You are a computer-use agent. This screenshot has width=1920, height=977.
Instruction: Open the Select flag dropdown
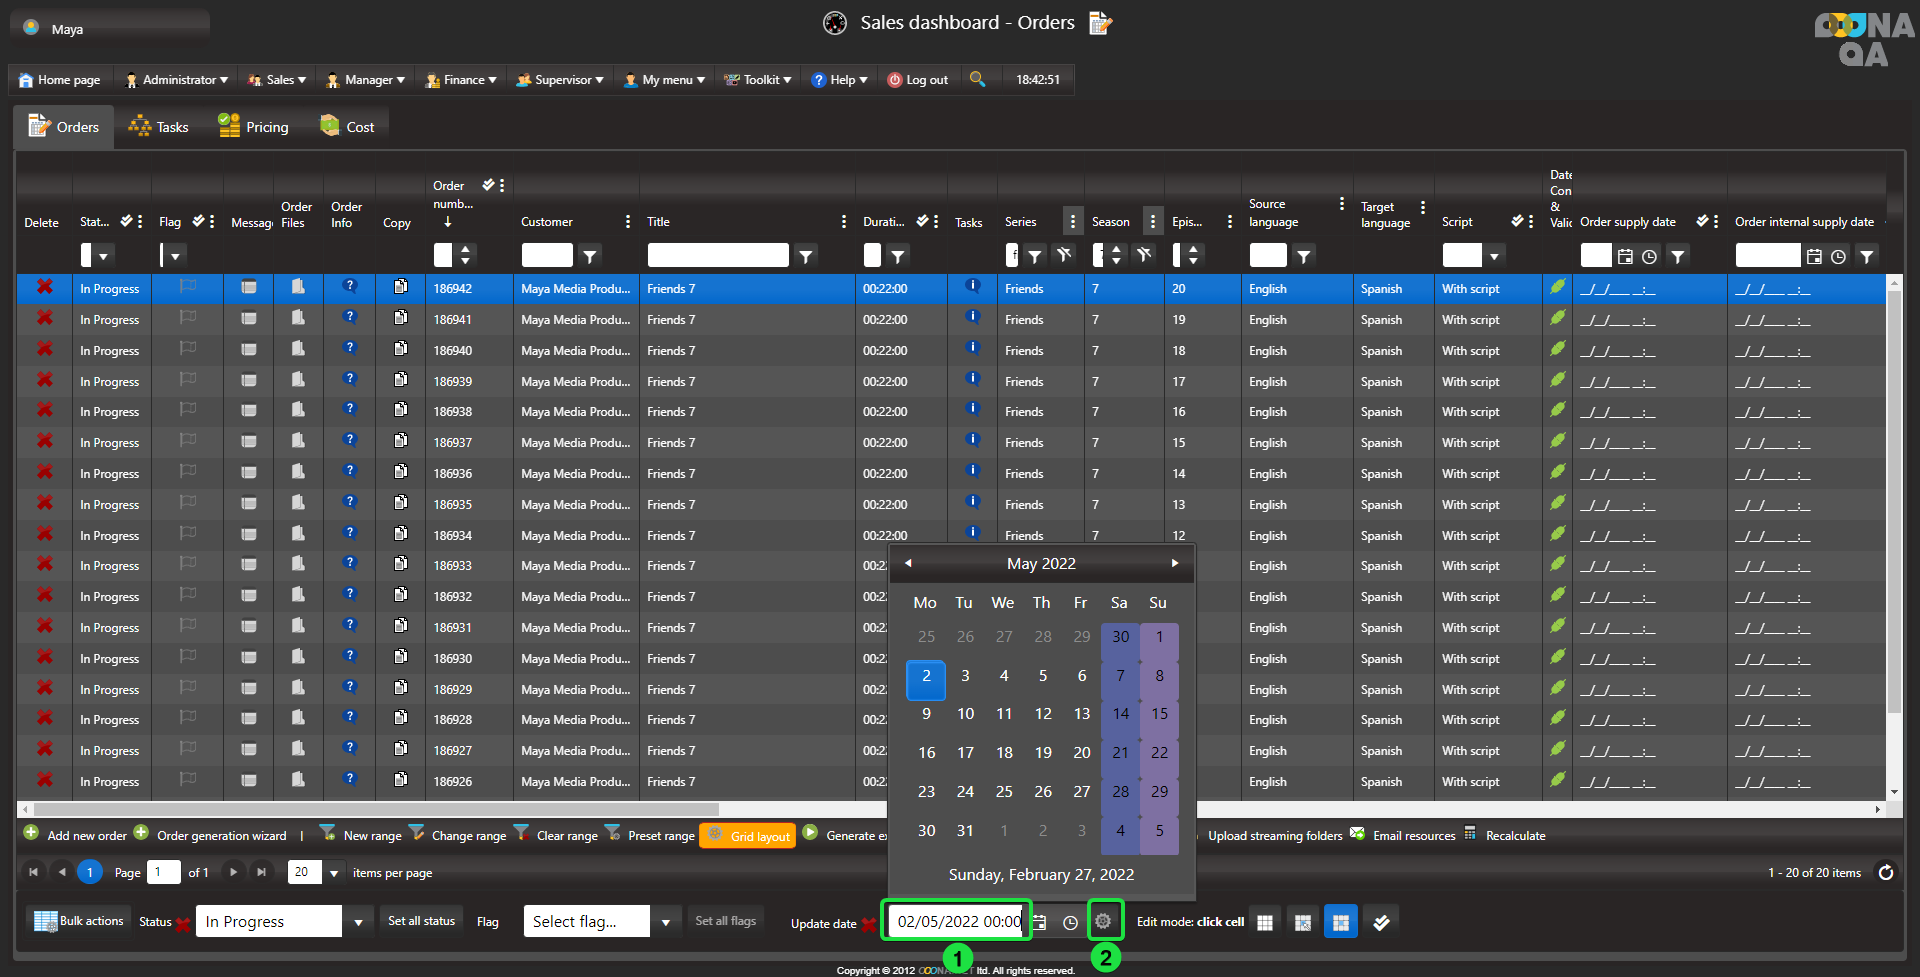(665, 922)
